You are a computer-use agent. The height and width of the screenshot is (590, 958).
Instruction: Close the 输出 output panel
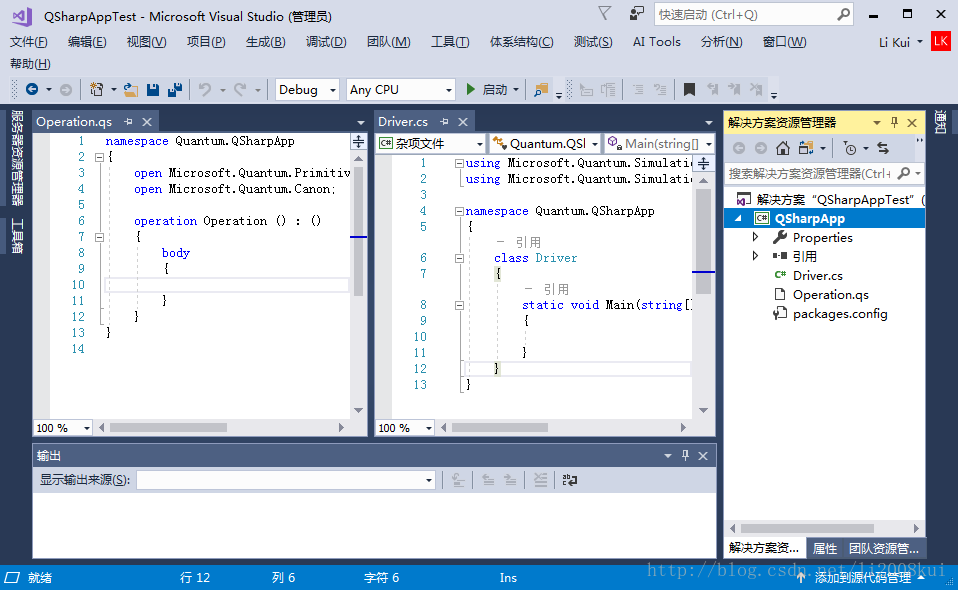[x=703, y=456]
